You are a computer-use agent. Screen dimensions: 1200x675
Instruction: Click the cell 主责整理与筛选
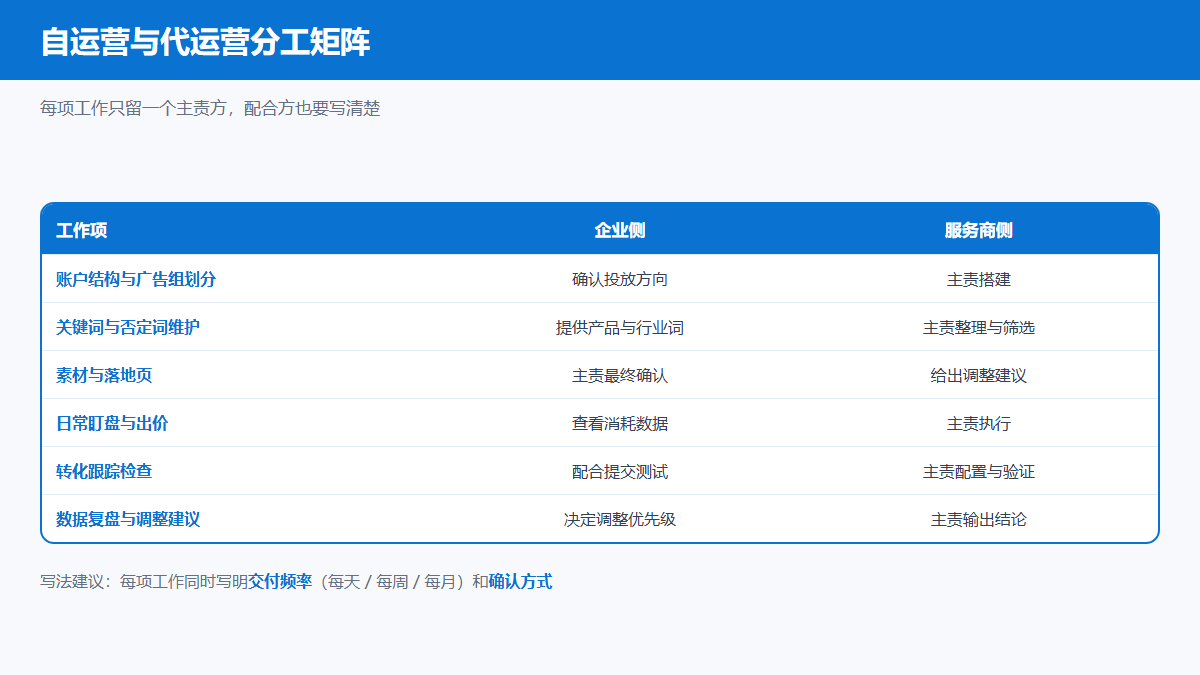pyautogui.click(x=979, y=327)
